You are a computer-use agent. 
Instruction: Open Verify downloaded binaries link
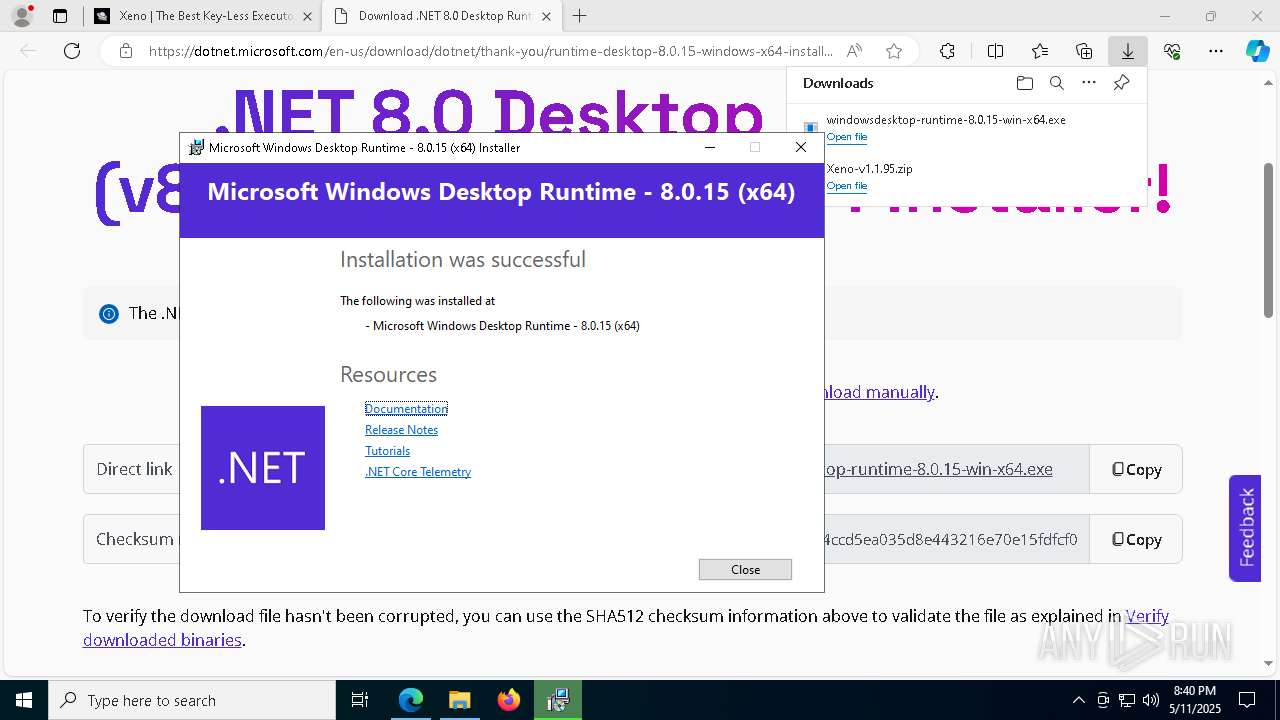point(626,628)
